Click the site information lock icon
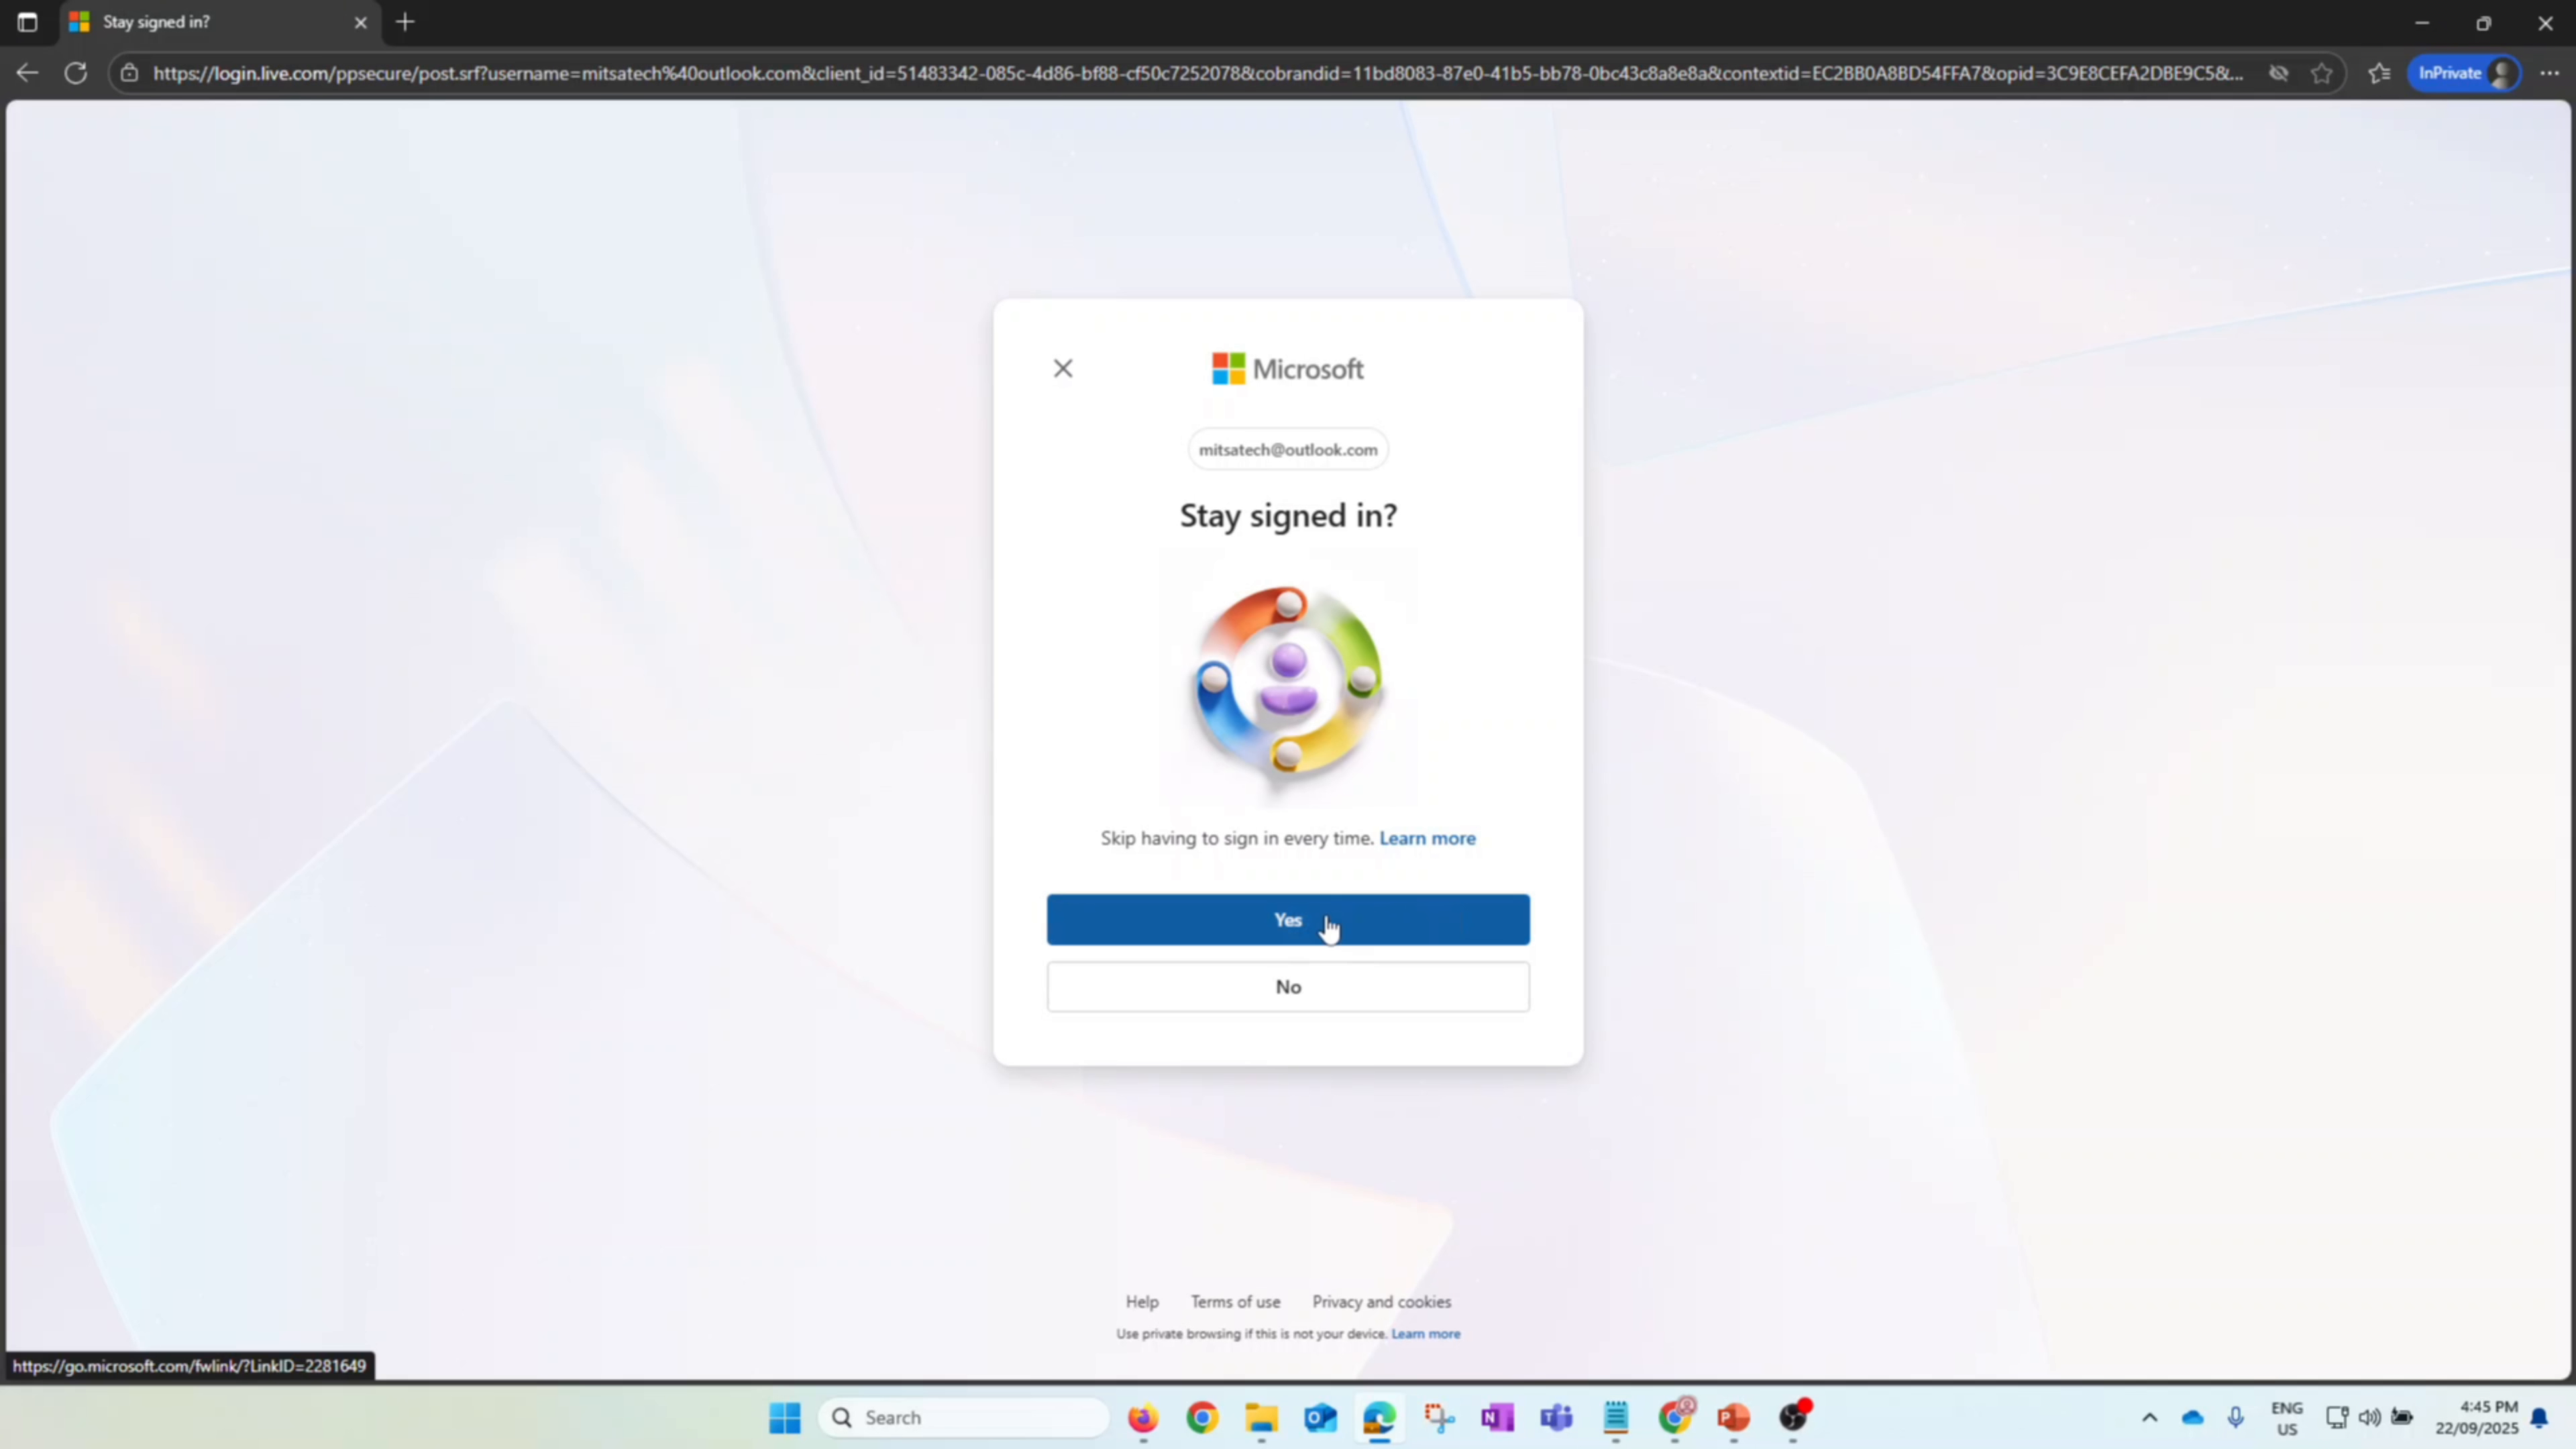The height and width of the screenshot is (1449, 2576). 129,72
